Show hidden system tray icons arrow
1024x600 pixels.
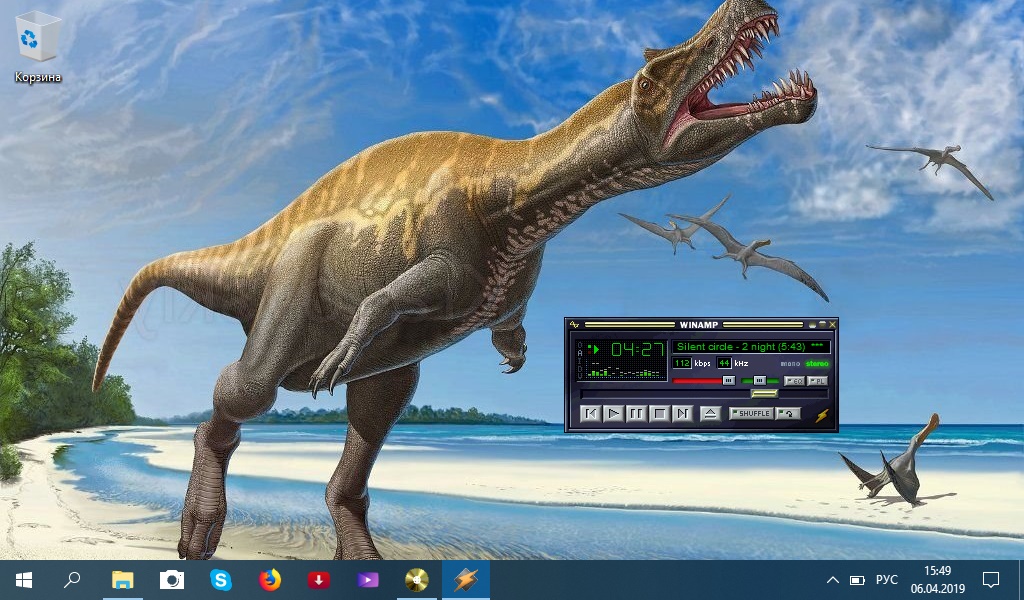coord(832,580)
